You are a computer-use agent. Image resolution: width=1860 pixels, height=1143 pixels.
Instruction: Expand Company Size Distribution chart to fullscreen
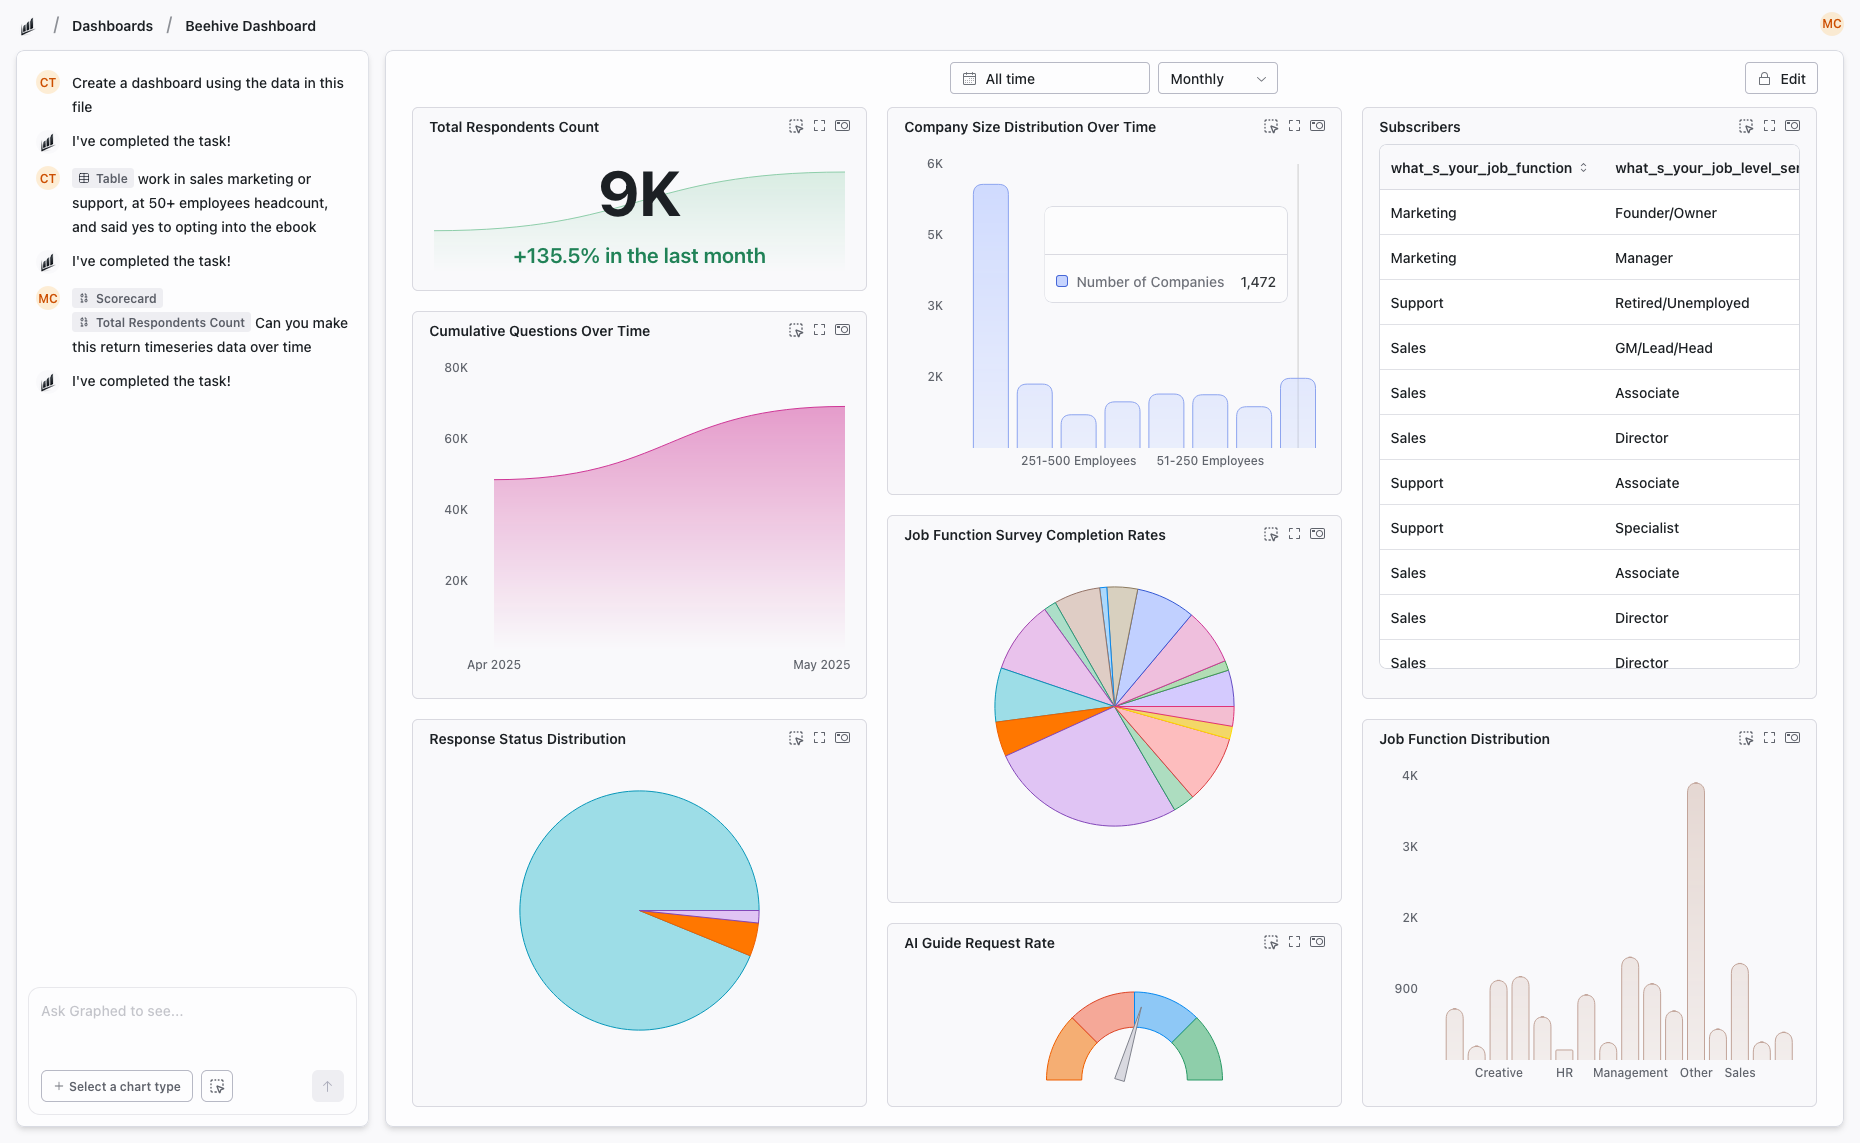click(1294, 126)
